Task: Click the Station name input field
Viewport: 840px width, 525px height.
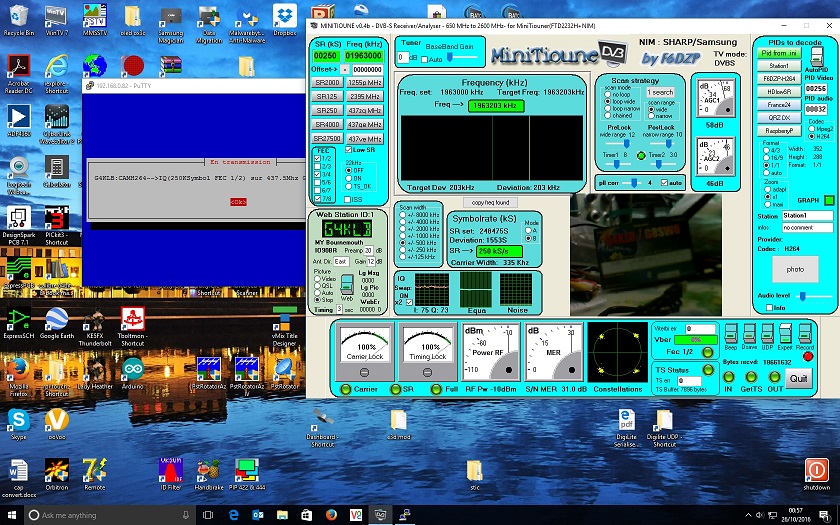Action: (807, 215)
